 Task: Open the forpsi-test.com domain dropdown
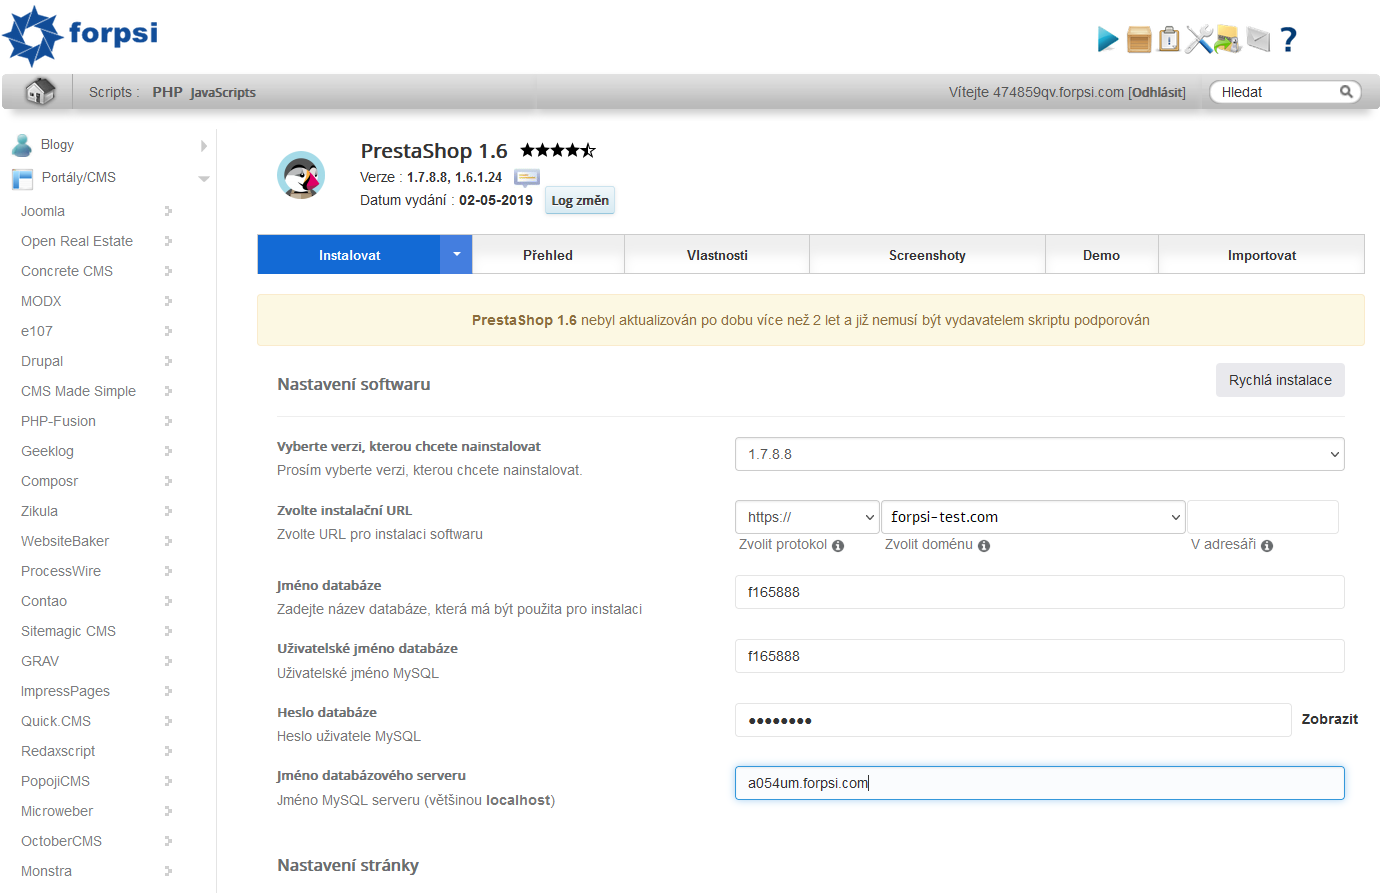(1033, 517)
